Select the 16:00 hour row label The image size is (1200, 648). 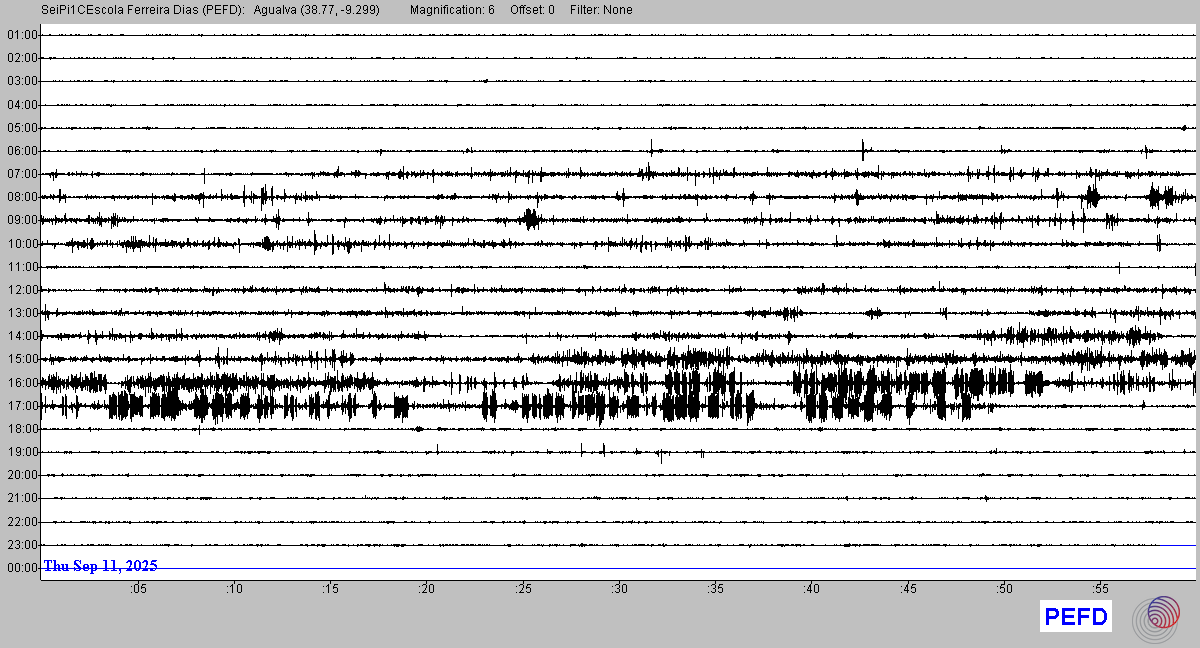click(x=22, y=383)
